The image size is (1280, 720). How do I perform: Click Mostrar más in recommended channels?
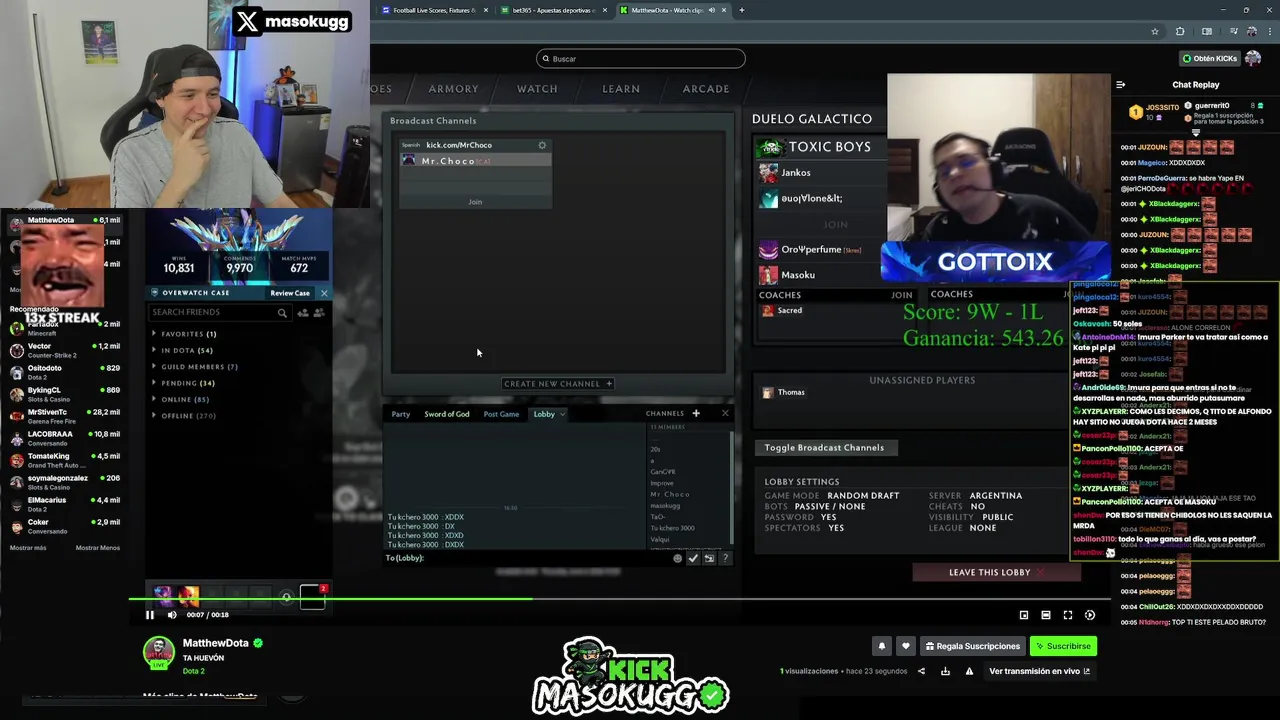(x=28, y=548)
